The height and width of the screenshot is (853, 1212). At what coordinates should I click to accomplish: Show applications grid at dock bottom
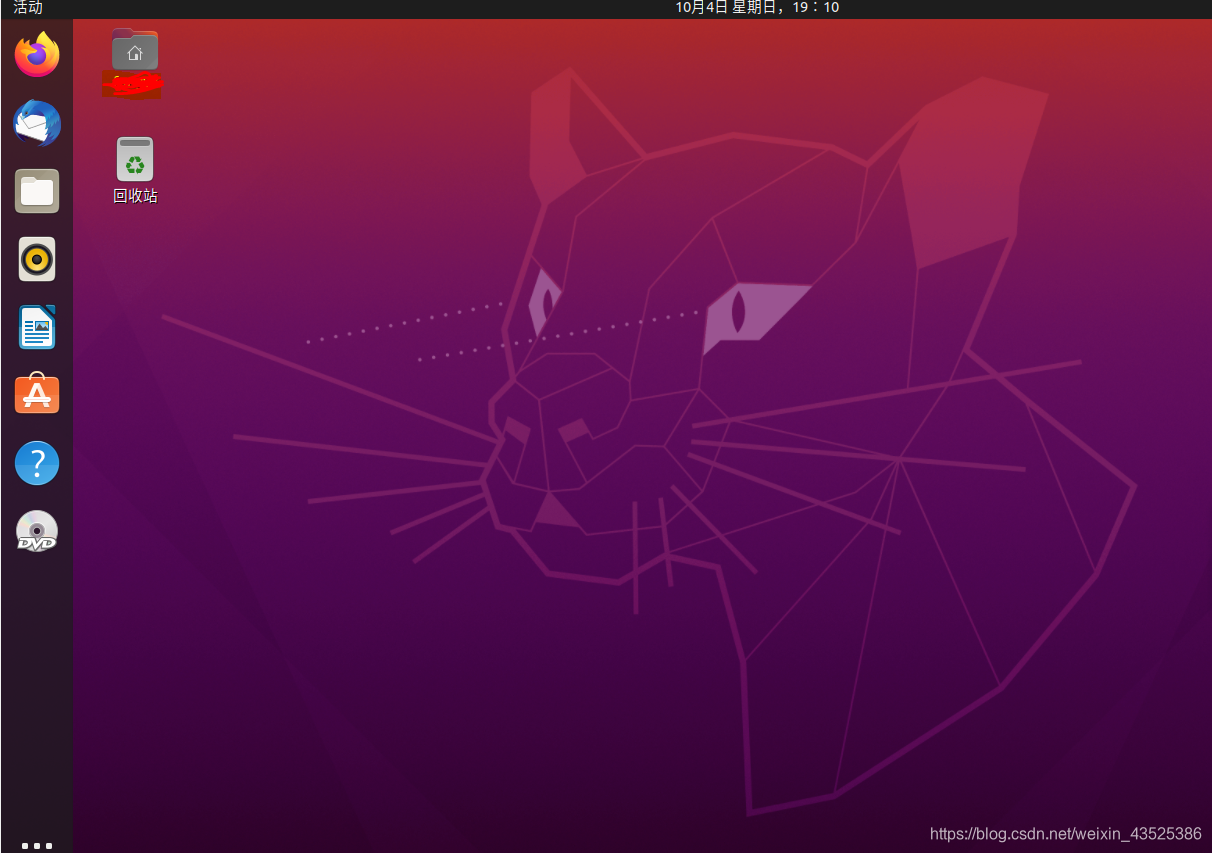pos(37,846)
